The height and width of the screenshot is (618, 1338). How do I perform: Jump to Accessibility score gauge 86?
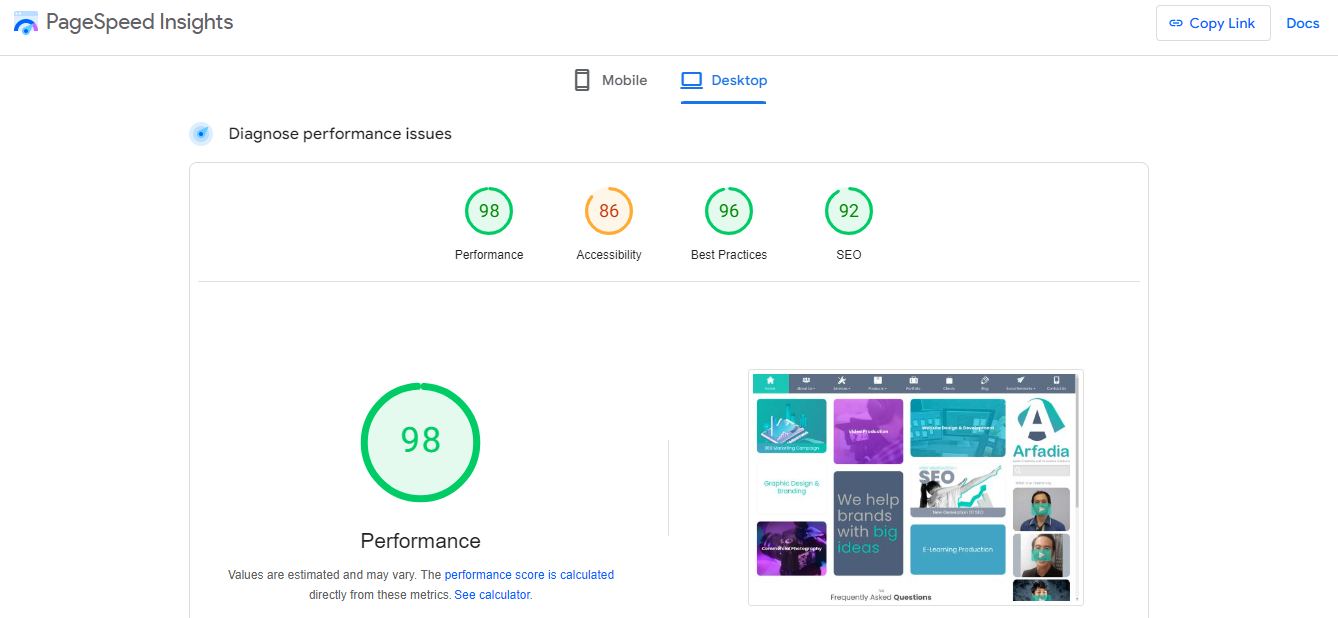[x=609, y=211]
